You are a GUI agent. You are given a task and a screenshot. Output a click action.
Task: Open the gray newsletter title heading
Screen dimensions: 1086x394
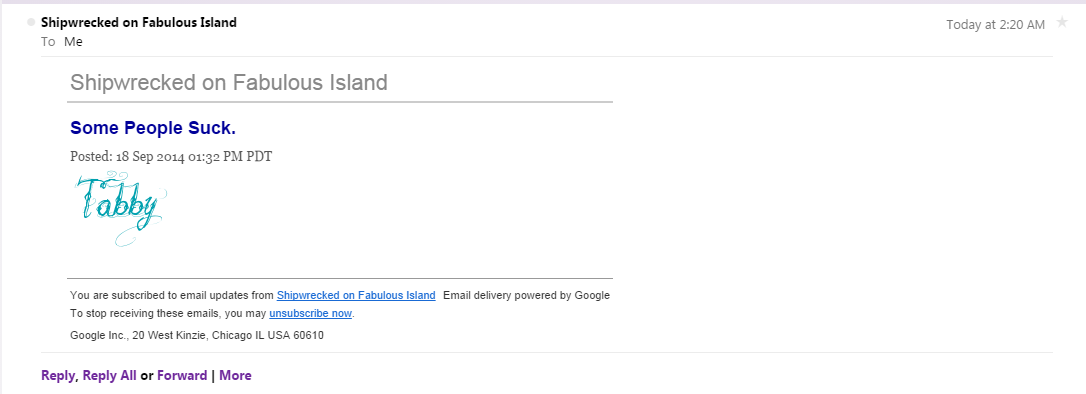coord(229,83)
